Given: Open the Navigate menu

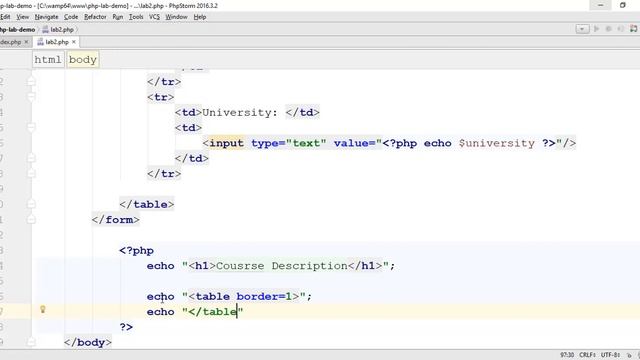Looking at the screenshot, I should pos(46,17).
